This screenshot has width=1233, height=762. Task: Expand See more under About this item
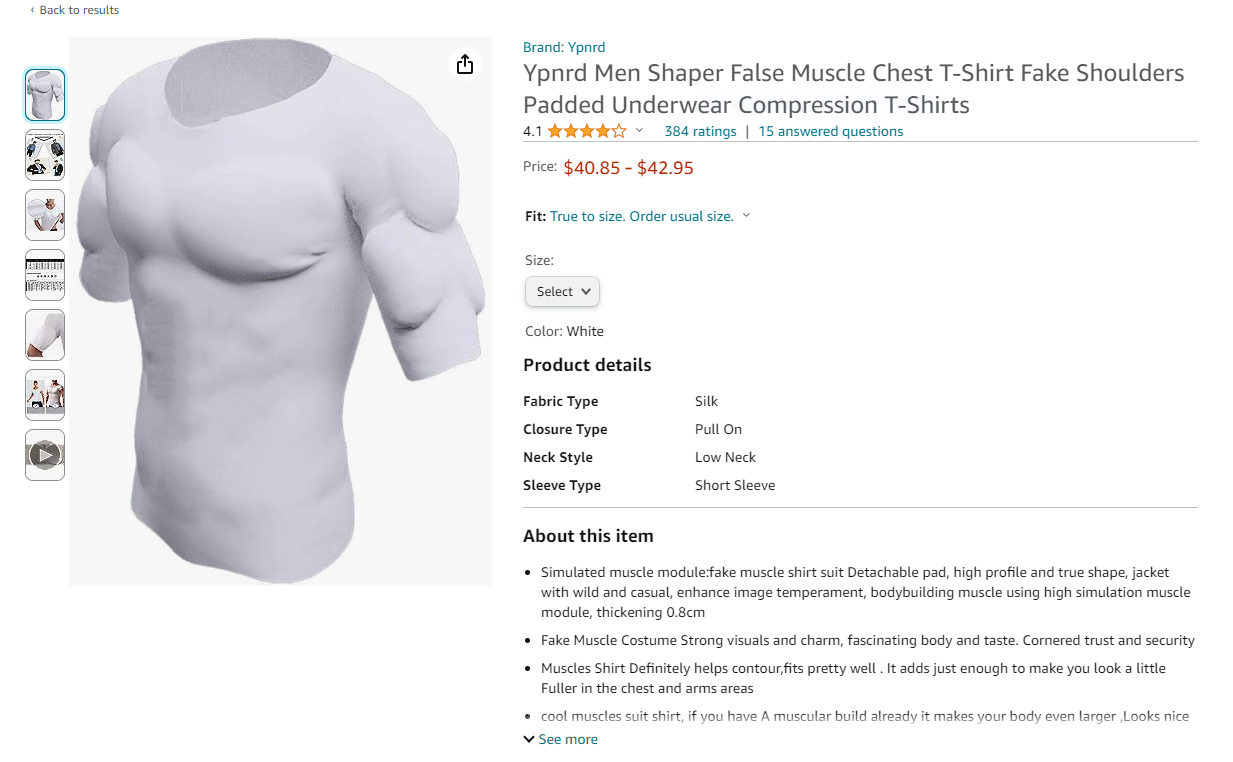[560, 739]
